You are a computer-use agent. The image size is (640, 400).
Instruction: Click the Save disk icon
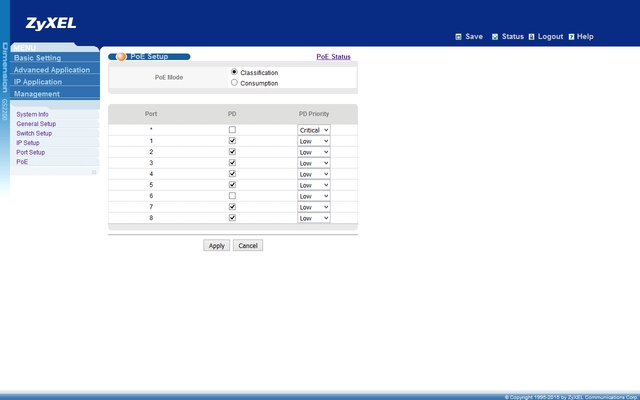pos(458,37)
